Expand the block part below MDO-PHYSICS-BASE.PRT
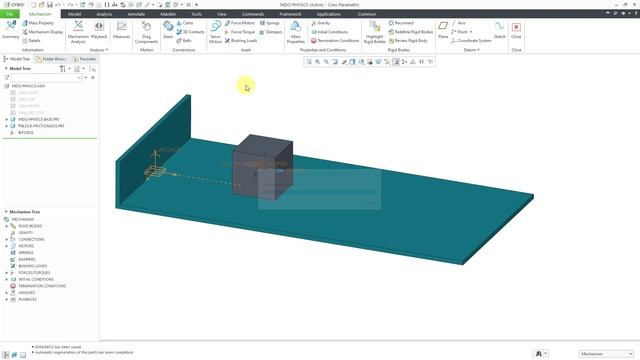Image resolution: width=640 pixels, height=360 pixels. pyautogui.click(x=7, y=126)
